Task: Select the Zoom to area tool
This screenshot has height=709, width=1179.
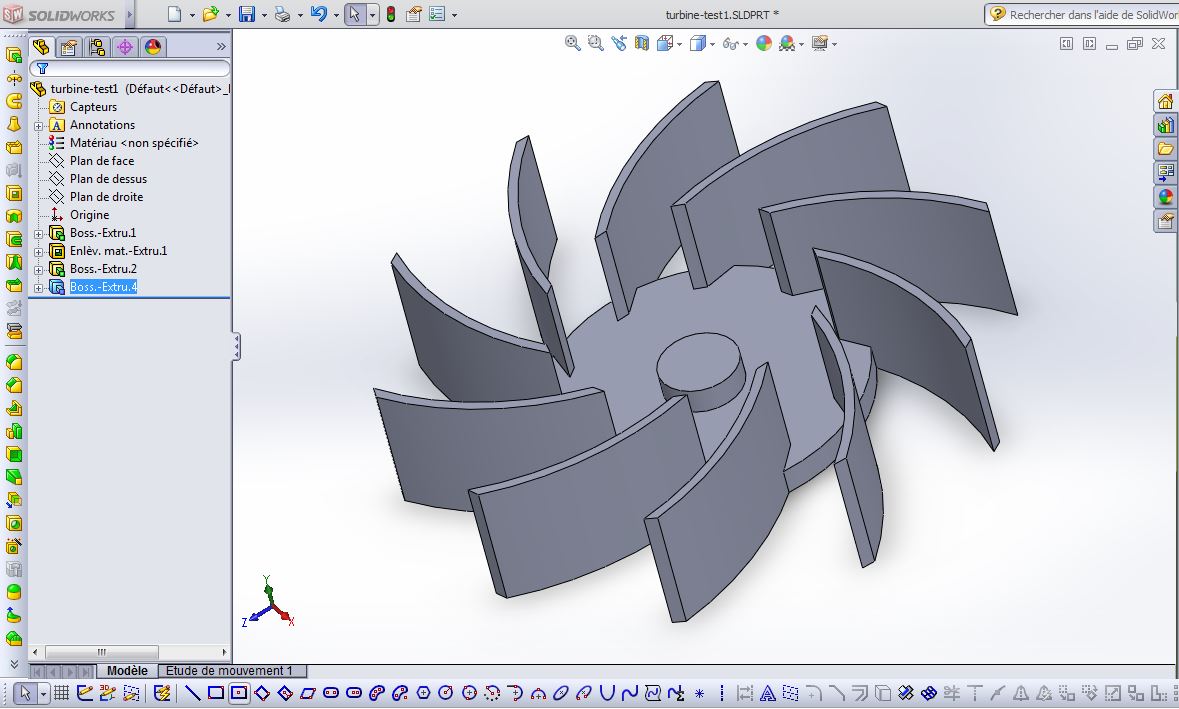Action: click(594, 43)
